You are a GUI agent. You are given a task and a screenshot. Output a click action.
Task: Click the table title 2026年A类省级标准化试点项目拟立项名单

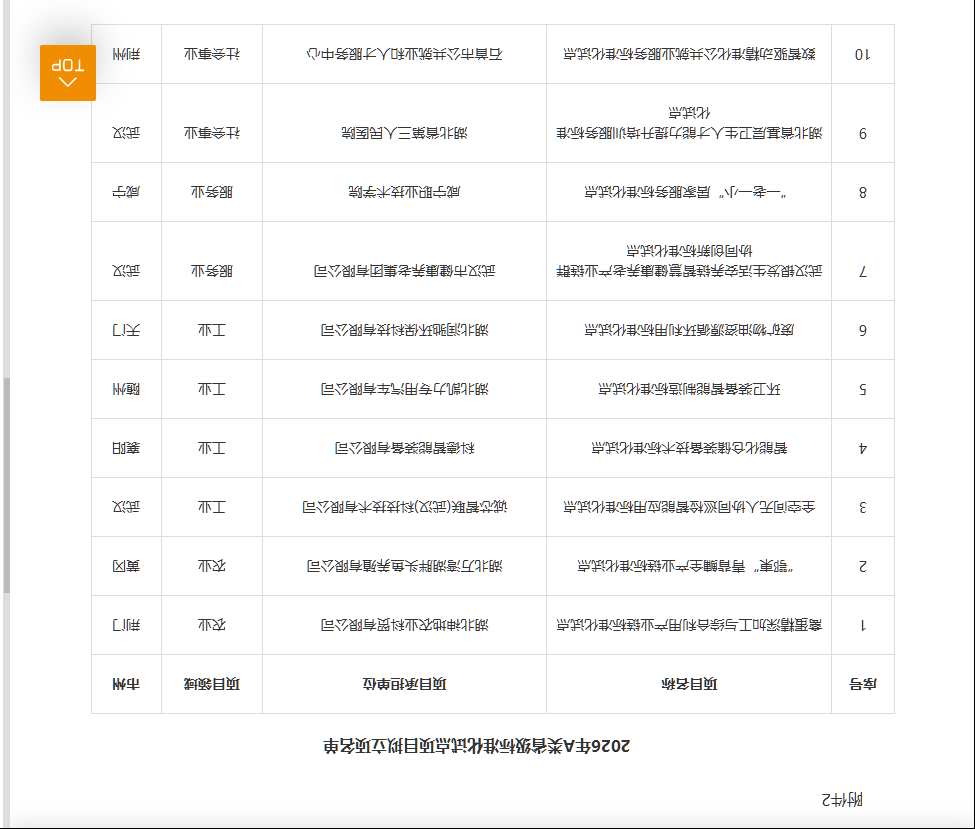point(476,746)
